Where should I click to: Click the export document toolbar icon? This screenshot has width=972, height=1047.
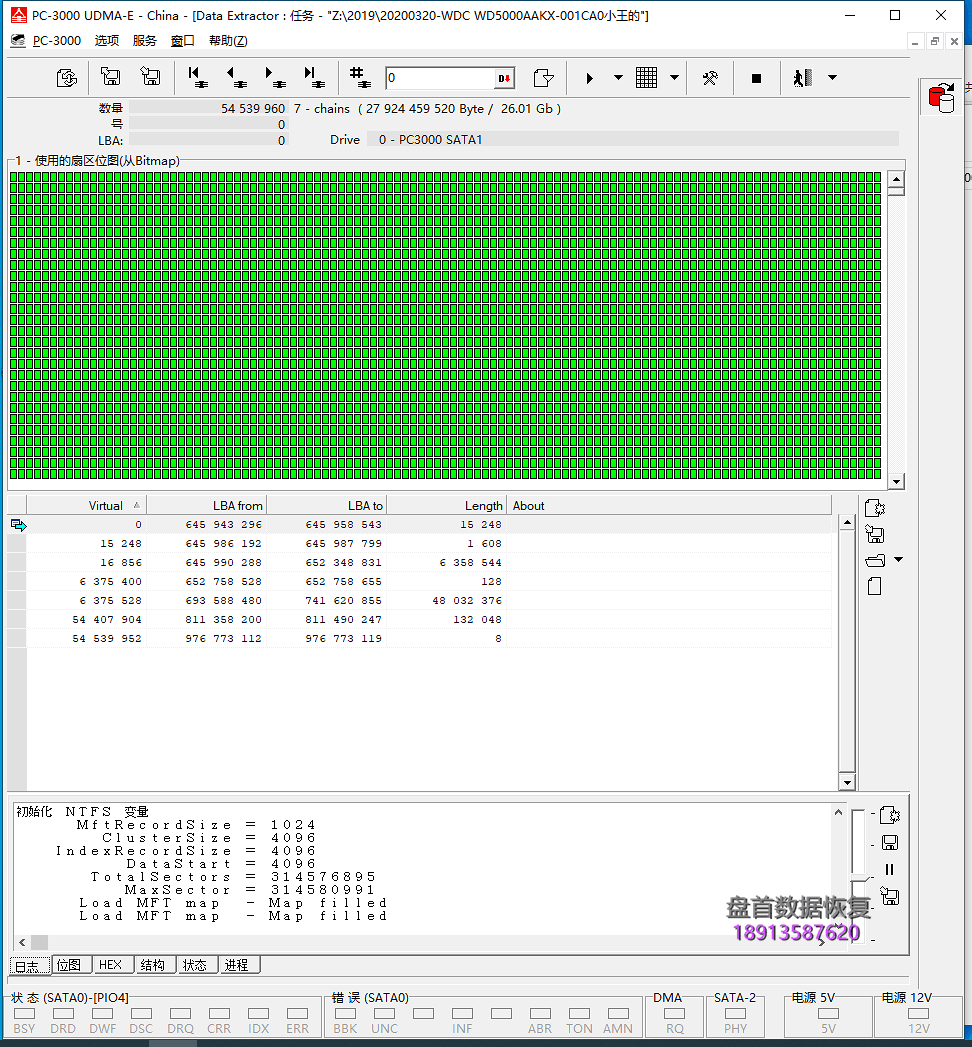point(543,78)
